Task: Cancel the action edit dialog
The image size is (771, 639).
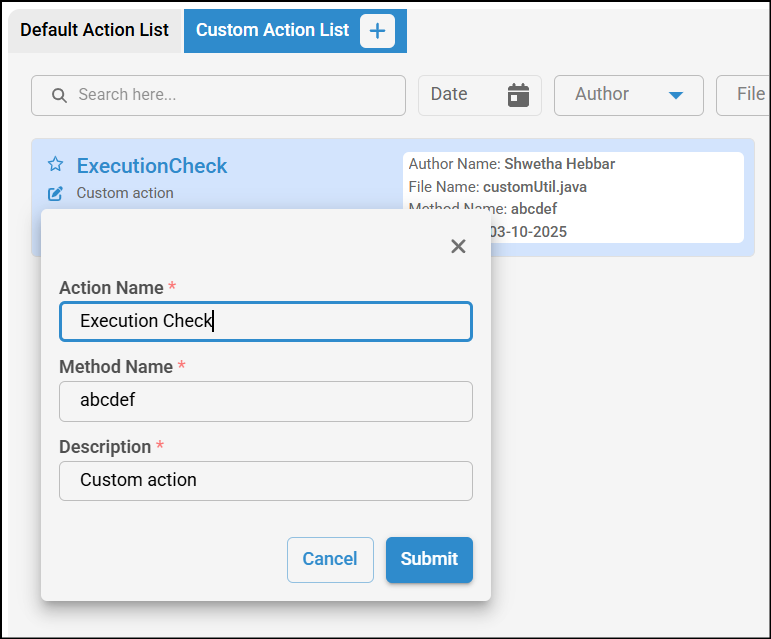Action: click(330, 560)
